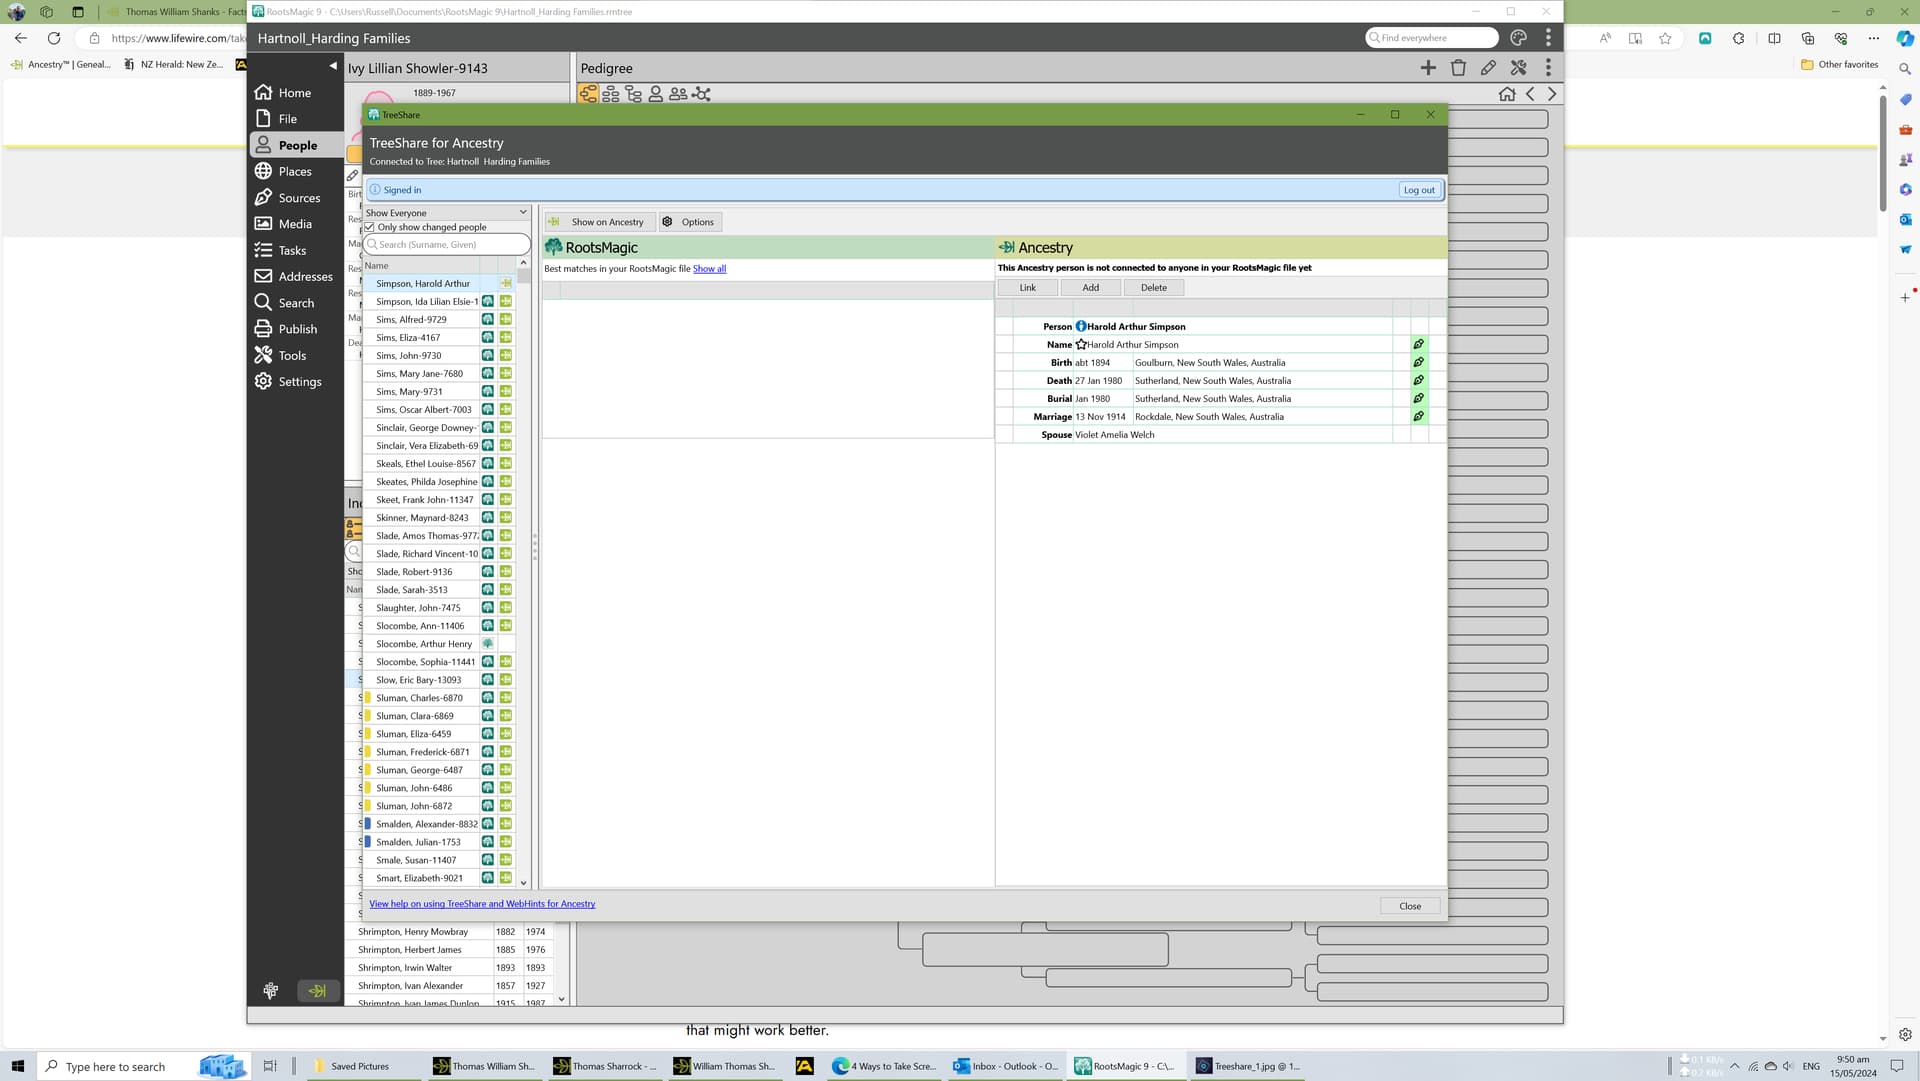Switch to Family view icon

(611, 94)
